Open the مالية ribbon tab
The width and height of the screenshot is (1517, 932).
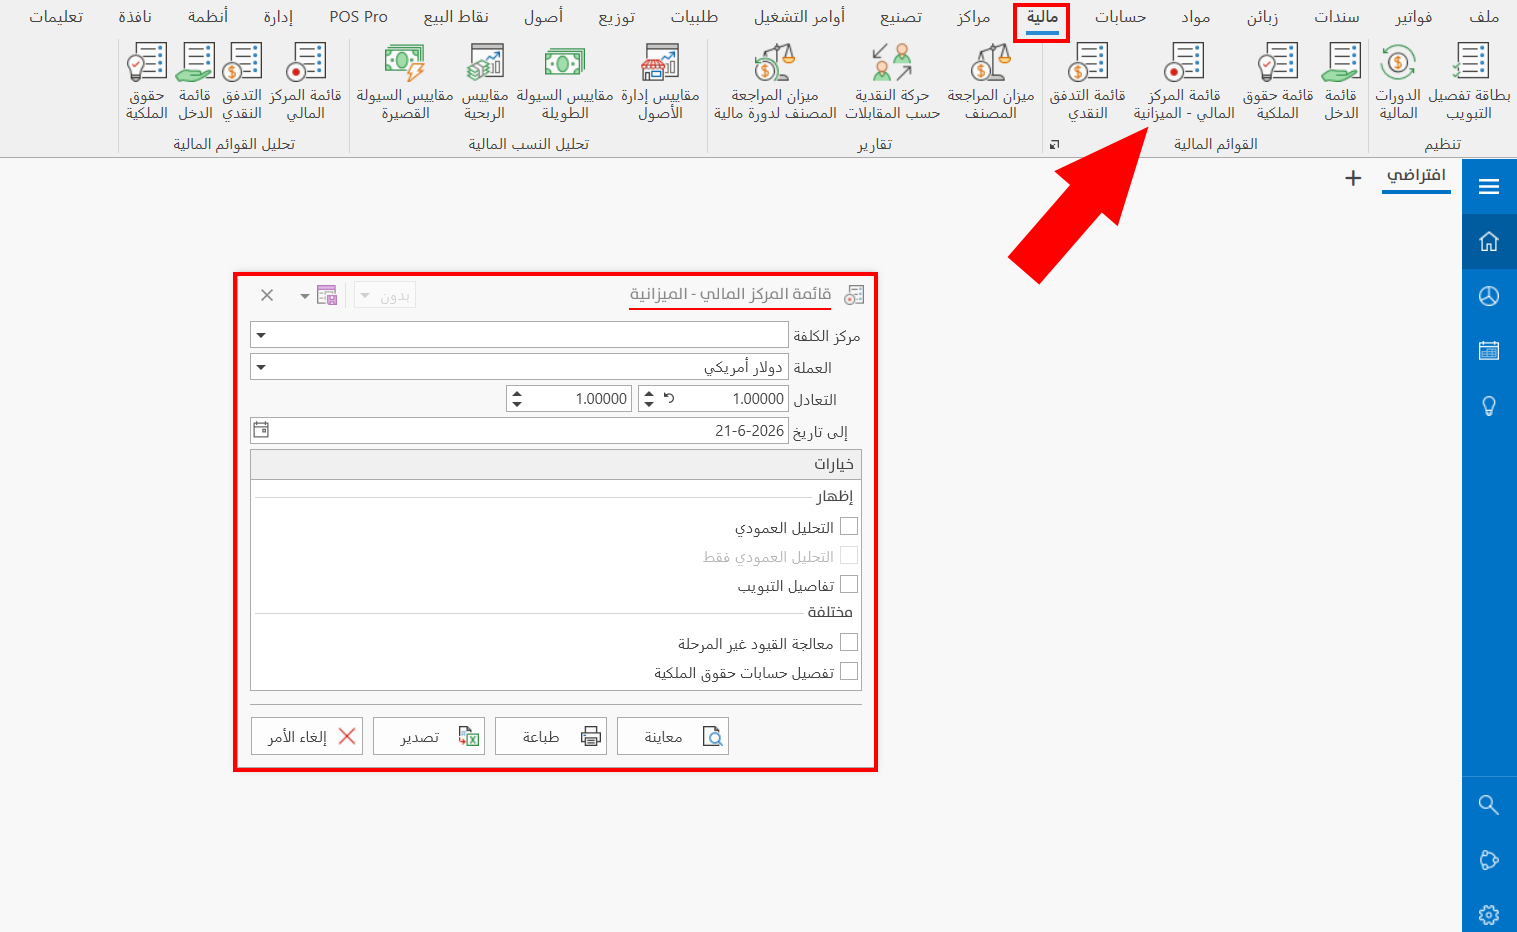coord(1042,18)
